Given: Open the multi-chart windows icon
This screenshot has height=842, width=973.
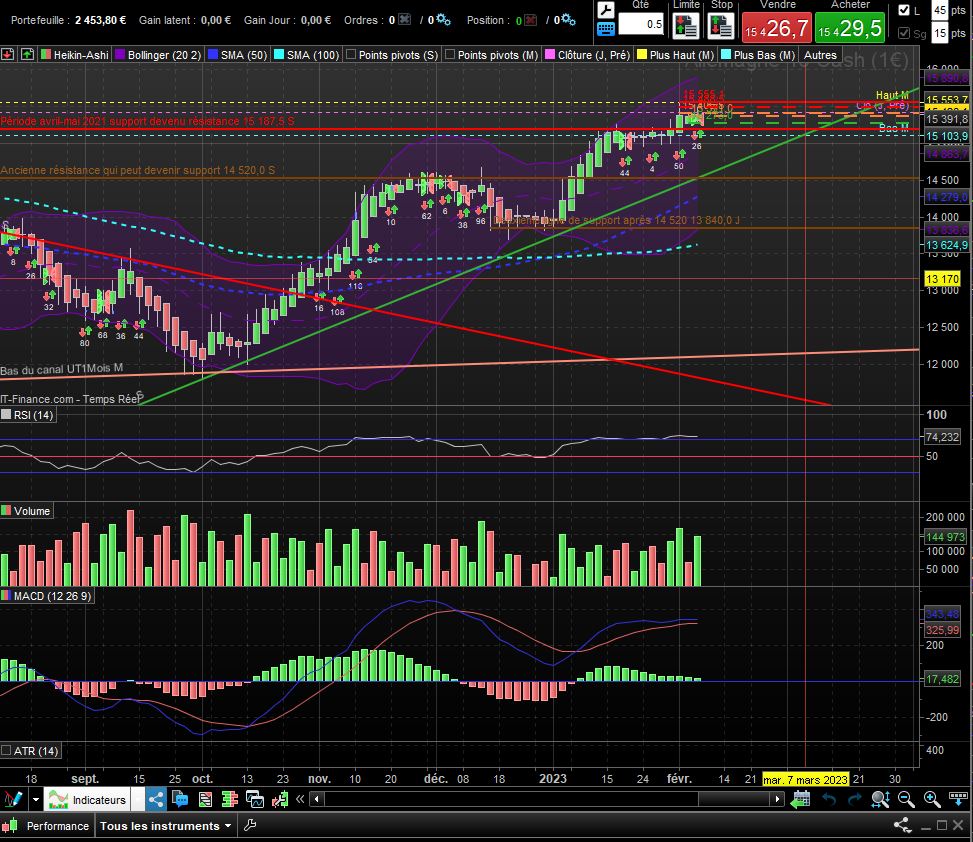Looking at the screenshot, I should click(254, 799).
